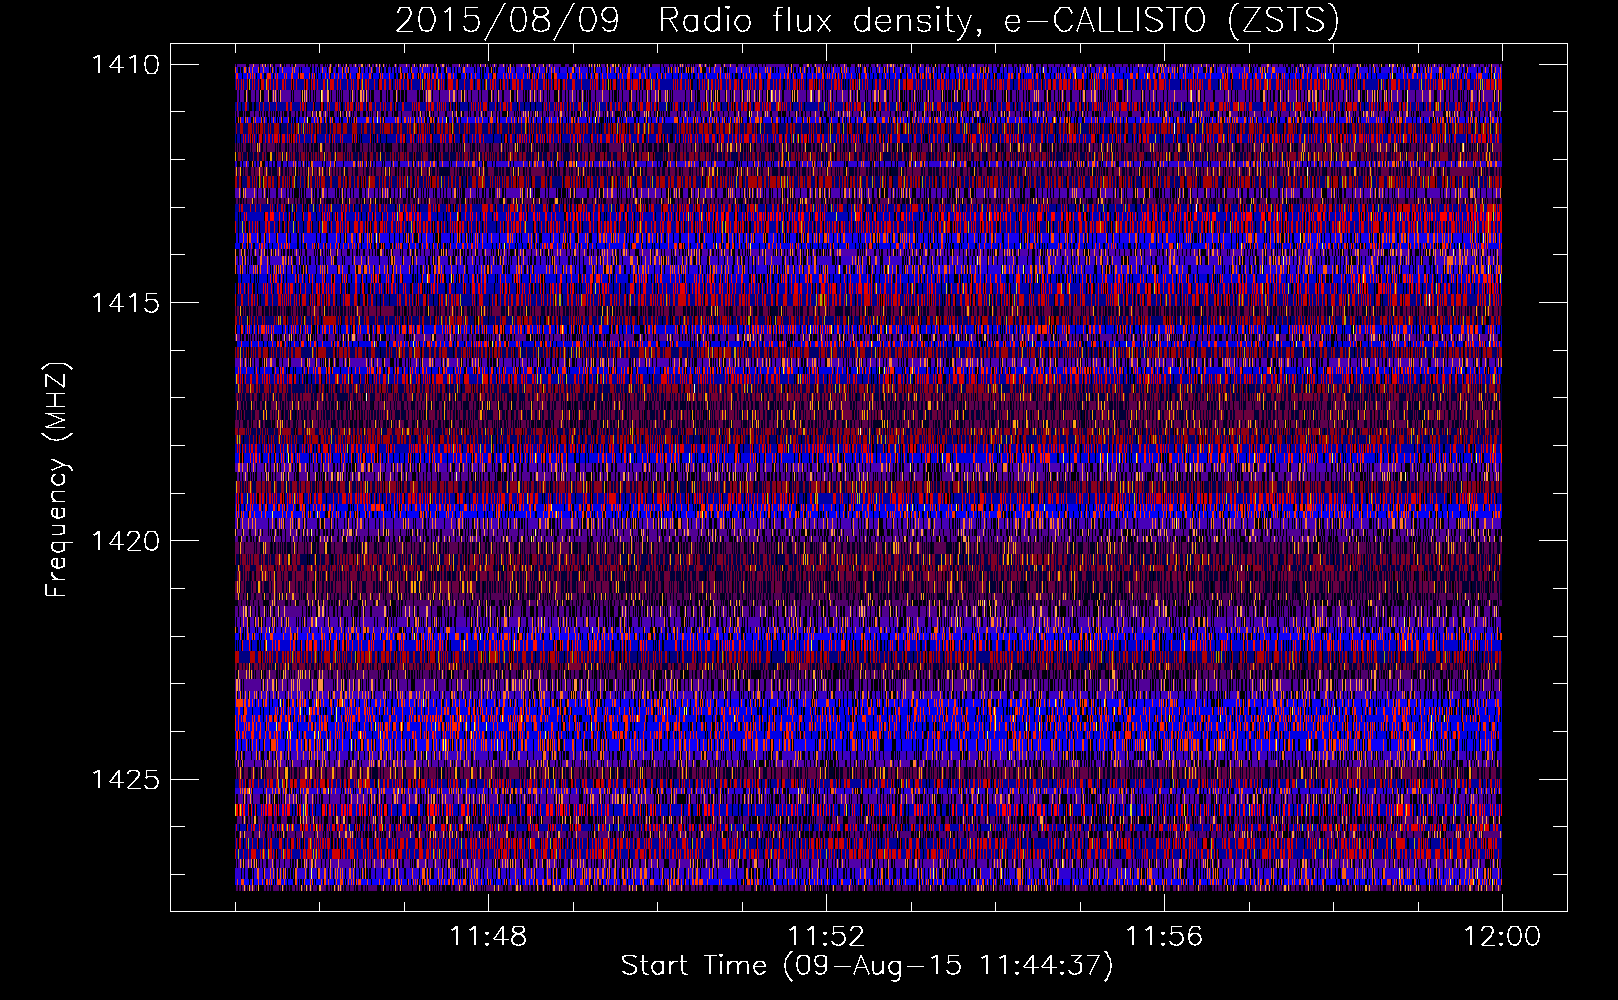Click the 12:00 time axis label
This screenshot has width=1618, height=1000.
[1502, 937]
